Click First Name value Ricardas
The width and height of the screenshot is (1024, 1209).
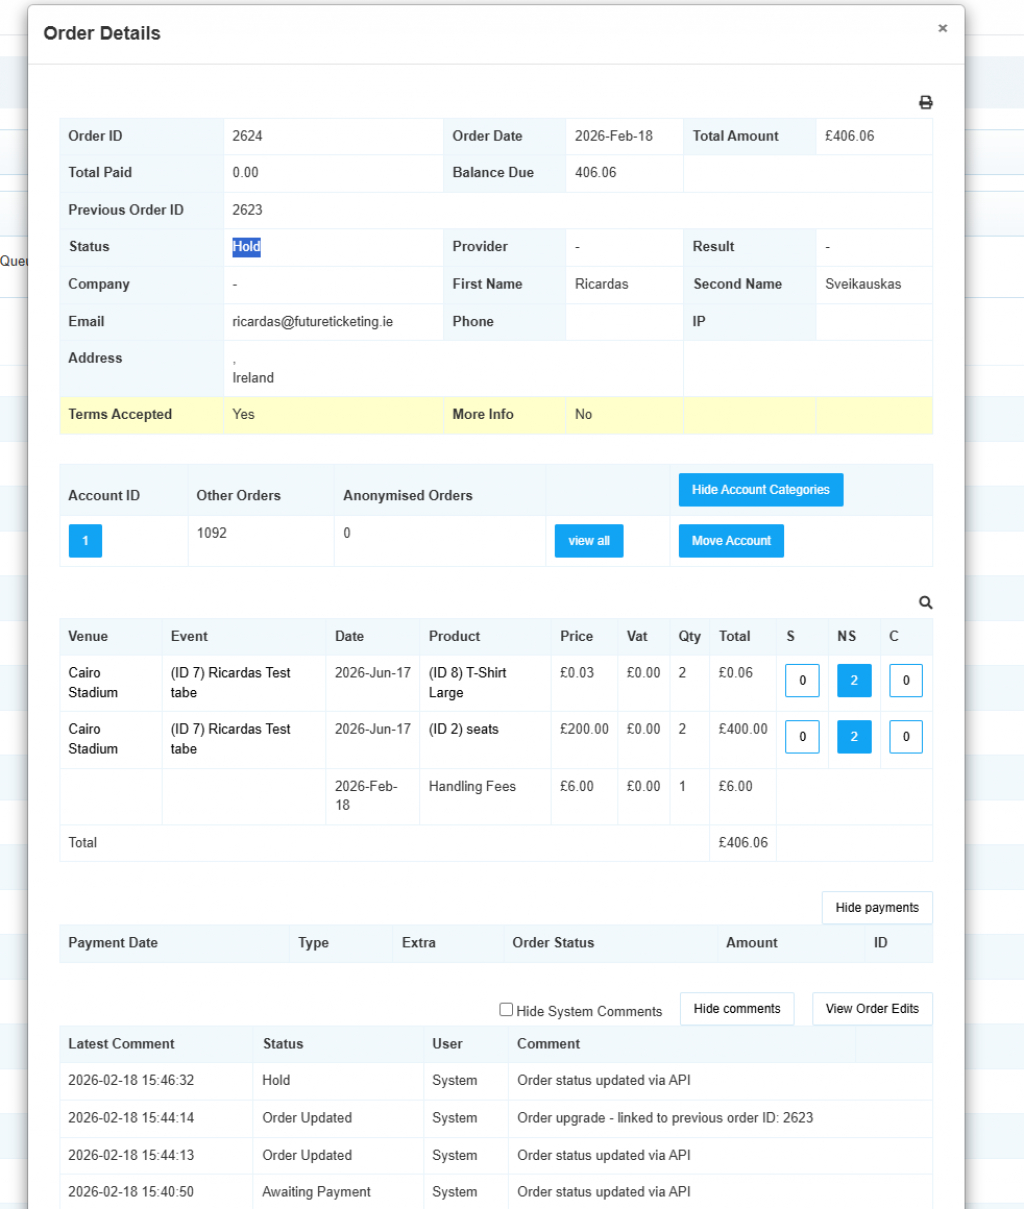(x=602, y=284)
